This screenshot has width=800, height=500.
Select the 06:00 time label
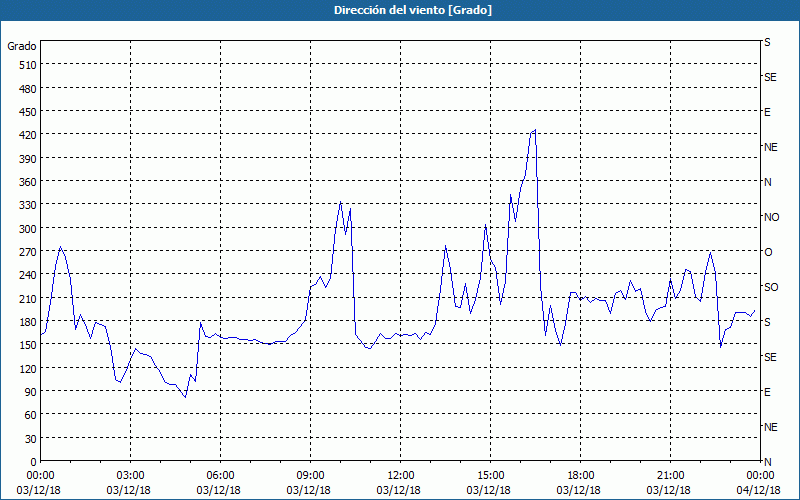coord(220,476)
